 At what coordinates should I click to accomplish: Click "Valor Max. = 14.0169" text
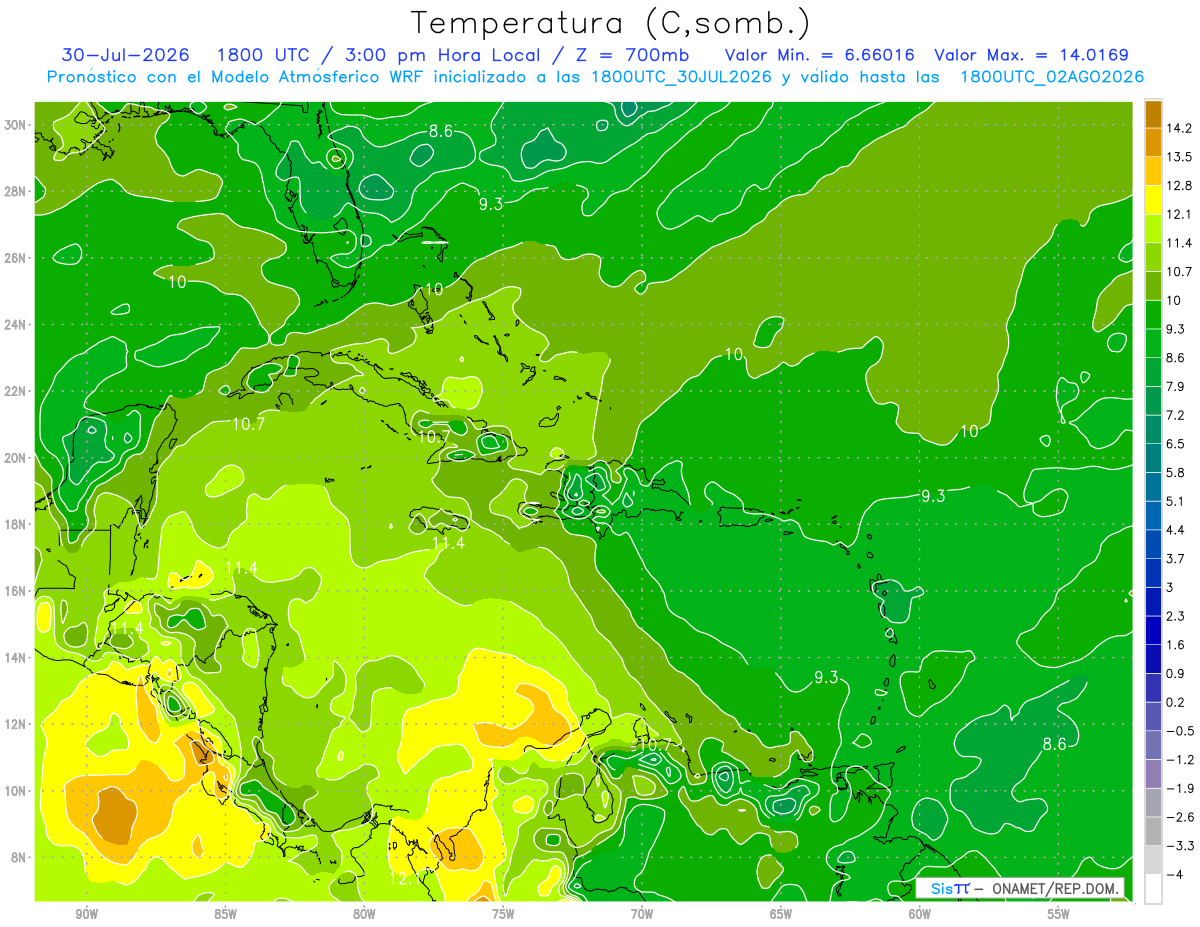point(1031,55)
